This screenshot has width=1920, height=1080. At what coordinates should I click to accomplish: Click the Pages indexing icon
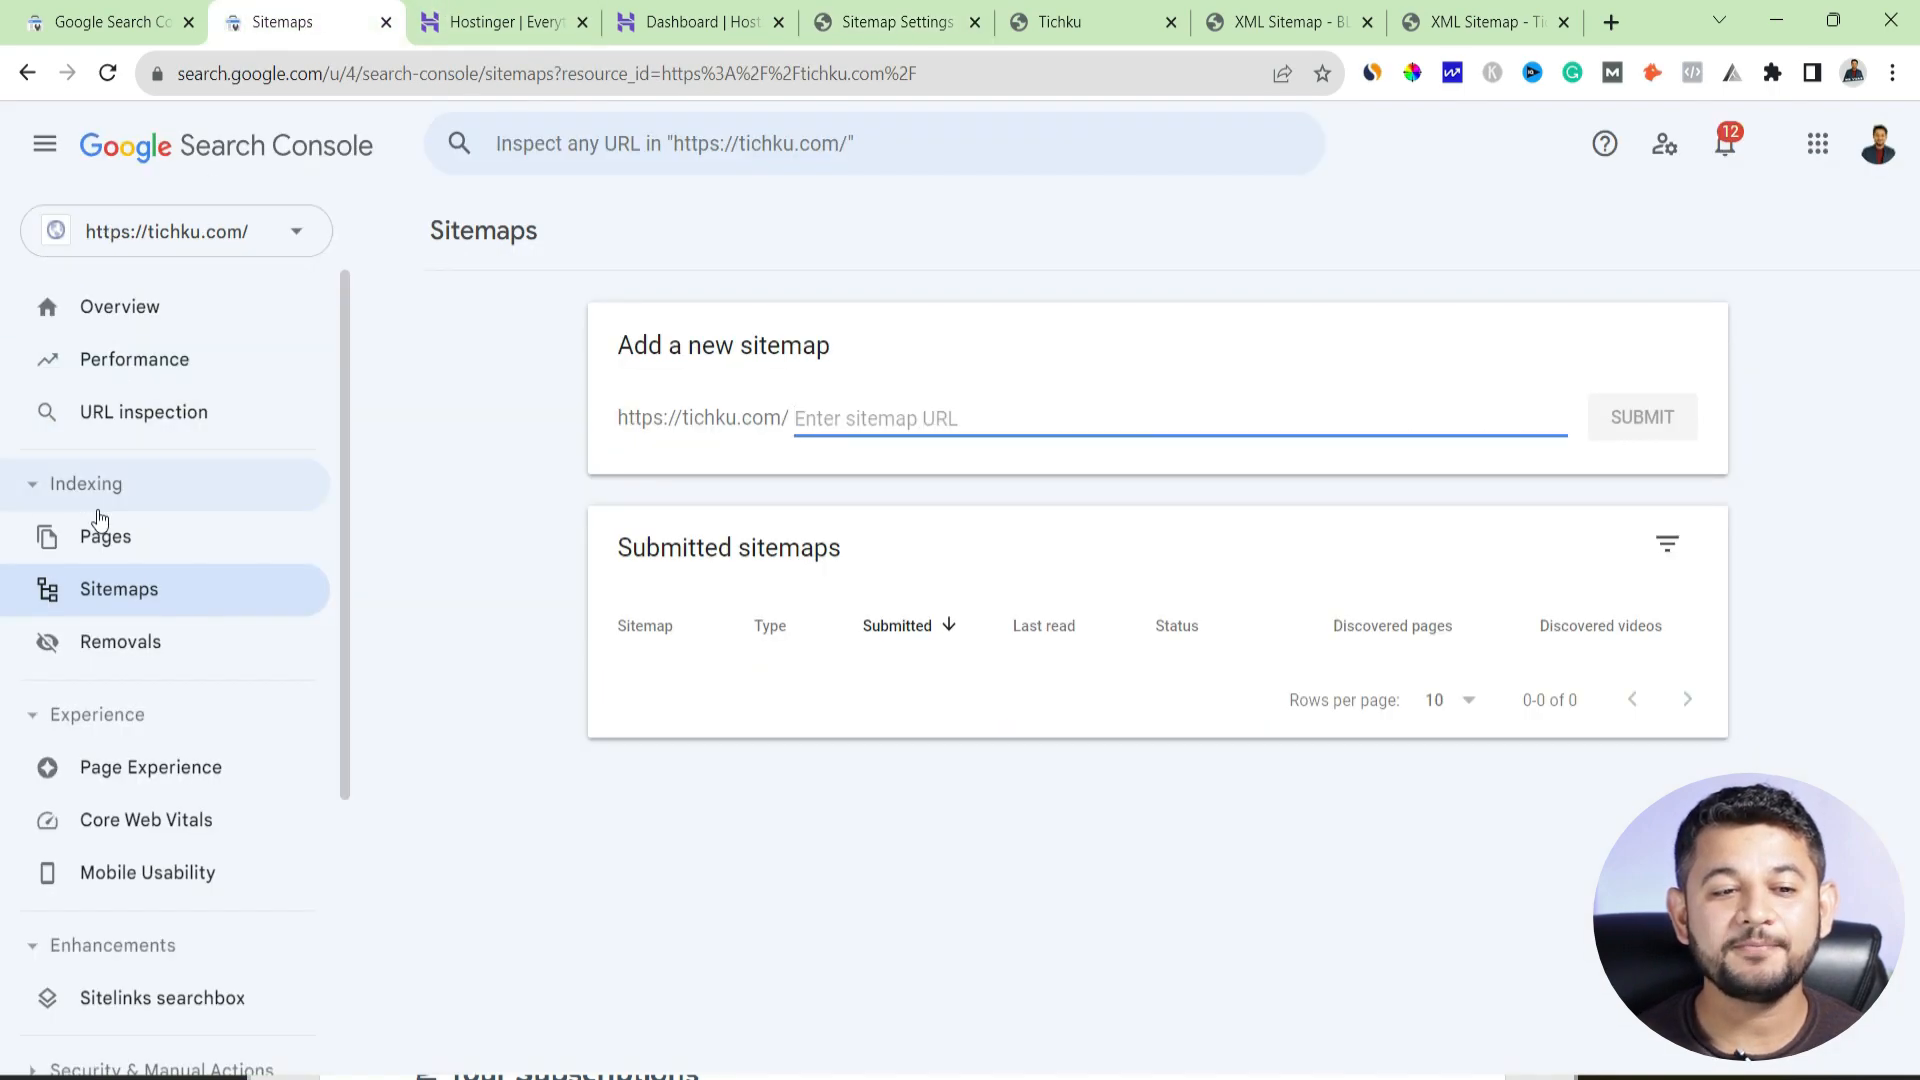point(47,537)
